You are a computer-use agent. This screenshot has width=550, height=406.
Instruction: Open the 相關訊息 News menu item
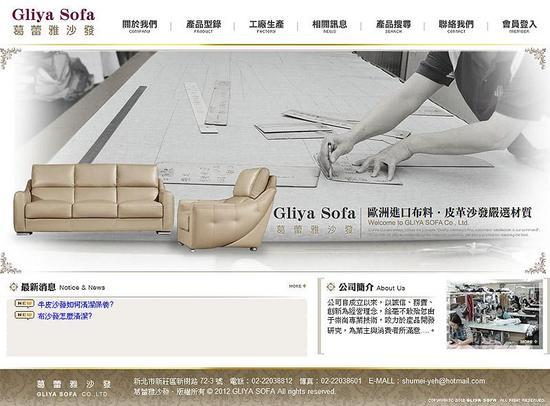pyautogui.click(x=329, y=26)
